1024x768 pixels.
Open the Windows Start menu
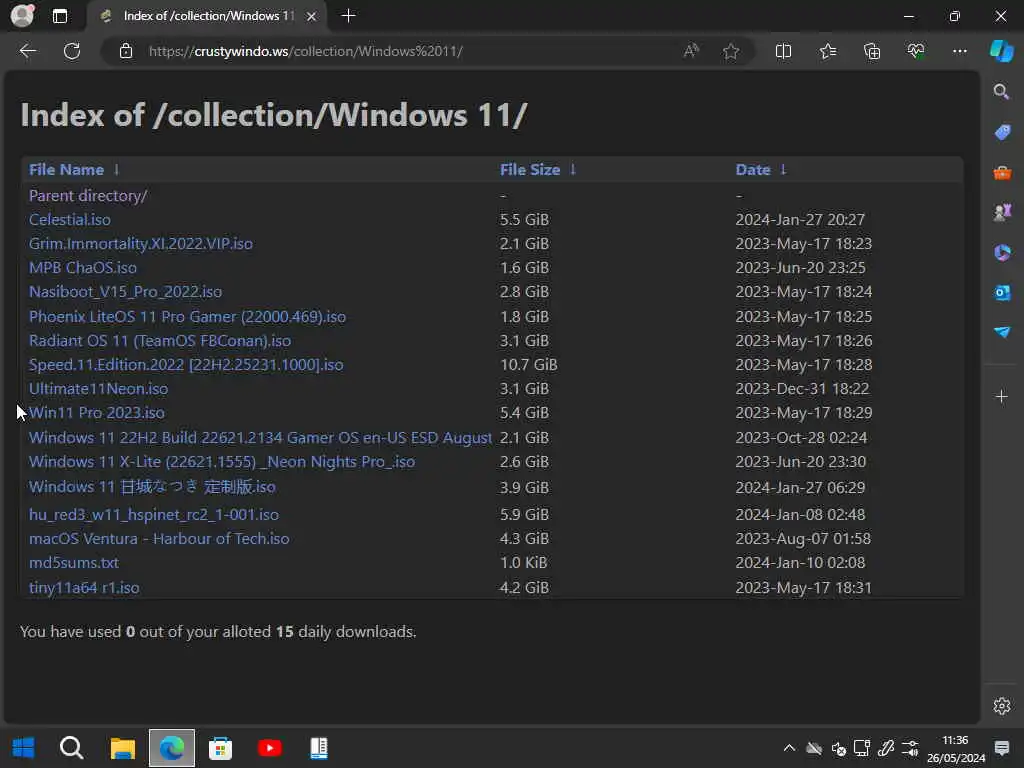[x=24, y=748]
